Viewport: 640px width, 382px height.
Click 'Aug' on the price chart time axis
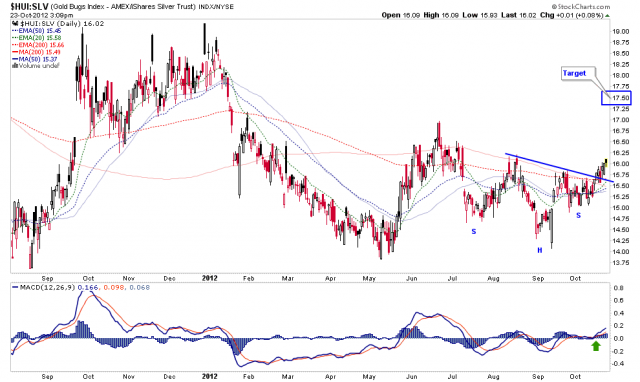(493, 278)
